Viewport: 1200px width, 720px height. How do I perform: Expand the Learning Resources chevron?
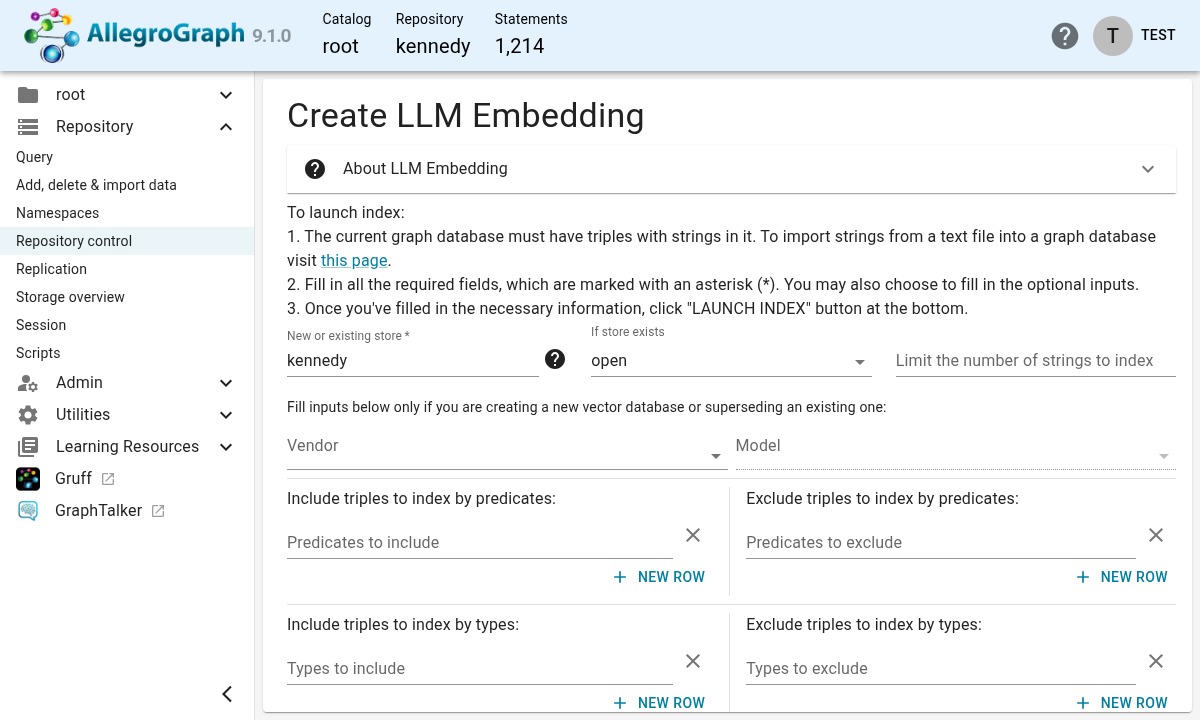point(226,447)
